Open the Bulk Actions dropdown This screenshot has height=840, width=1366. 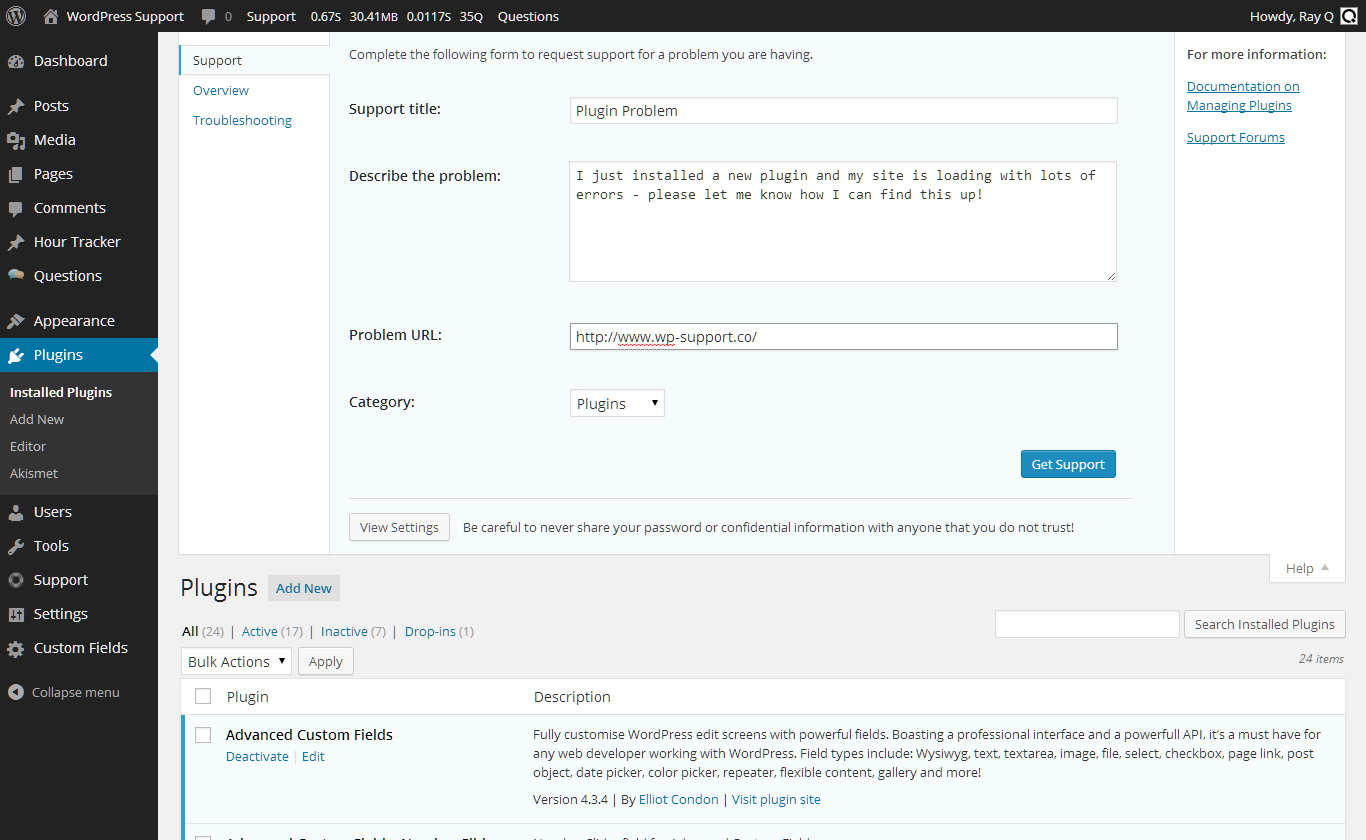coord(237,661)
